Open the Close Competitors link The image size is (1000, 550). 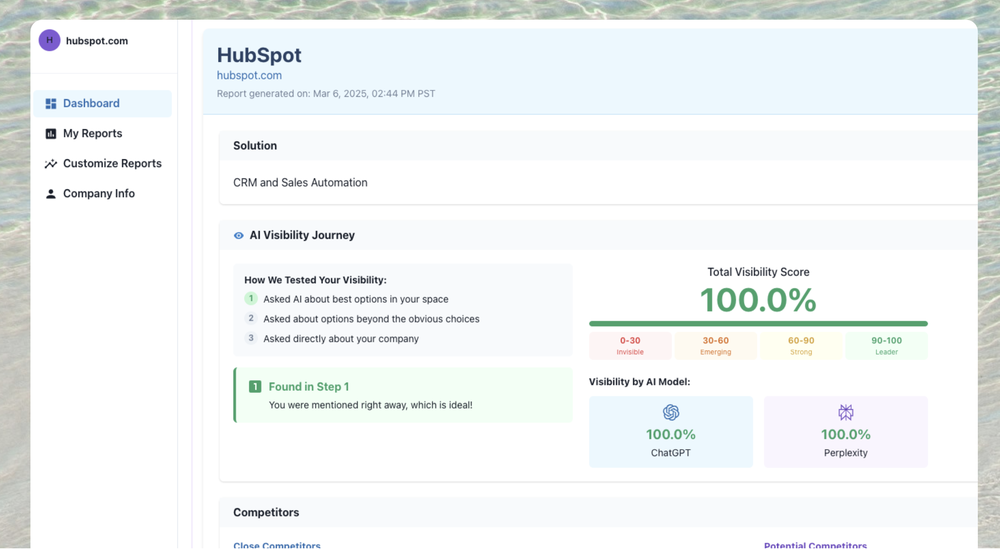tap(277, 545)
